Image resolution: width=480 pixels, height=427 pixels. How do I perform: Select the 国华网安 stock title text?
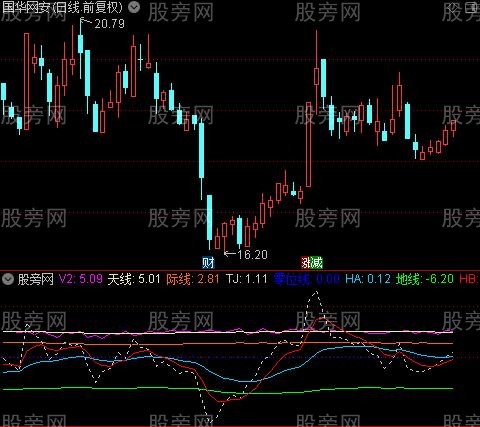pyautogui.click(x=27, y=7)
